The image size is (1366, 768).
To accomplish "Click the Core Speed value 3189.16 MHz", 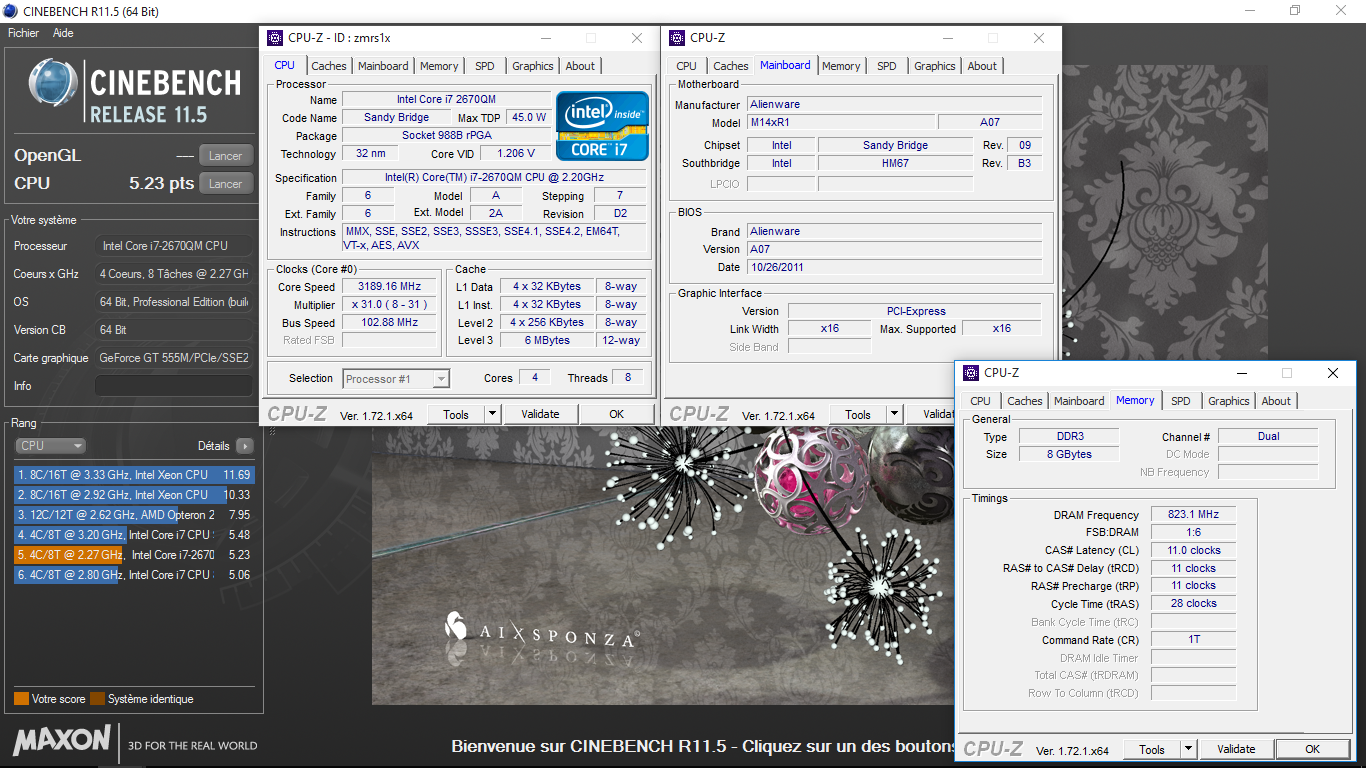I will [x=389, y=287].
